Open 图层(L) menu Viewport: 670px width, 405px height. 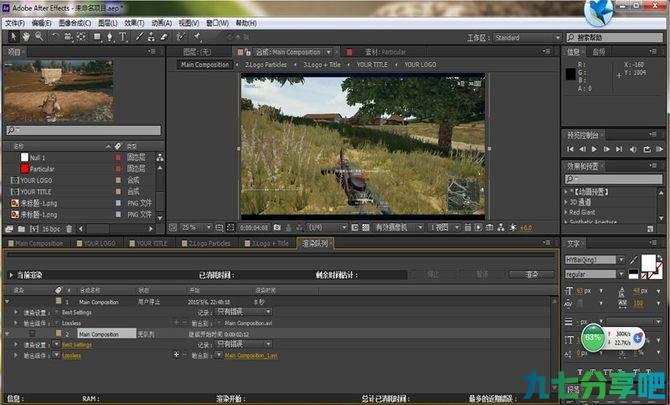[x=108, y=23]
